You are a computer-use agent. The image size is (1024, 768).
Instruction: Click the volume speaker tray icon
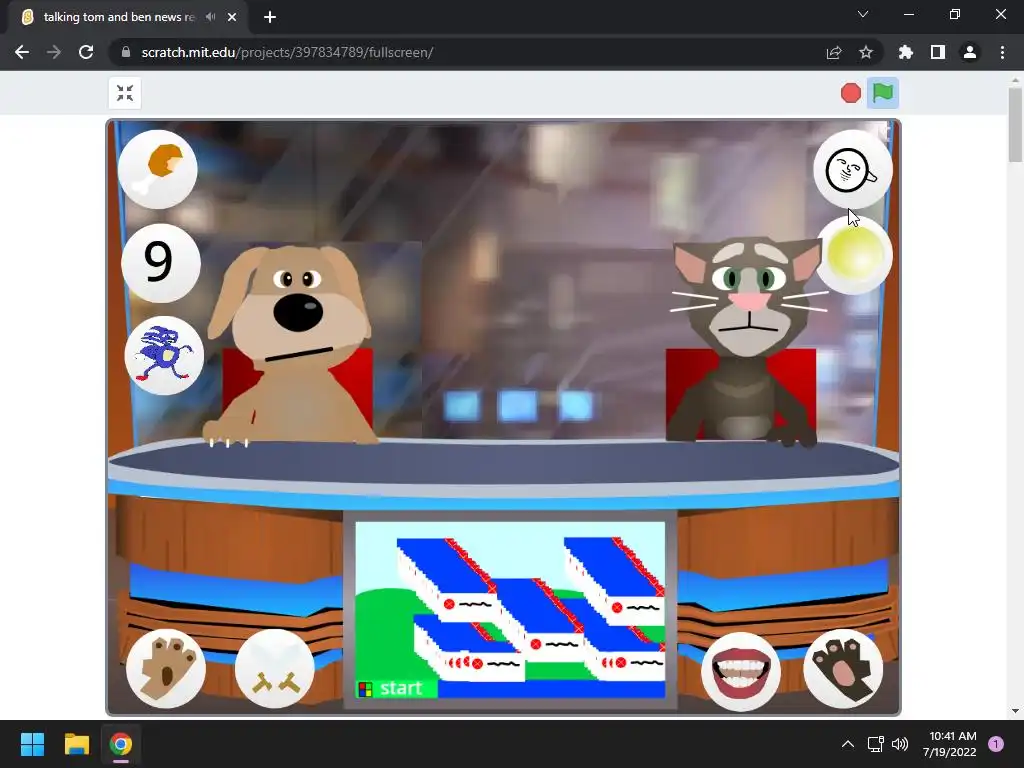coord(900,744)
